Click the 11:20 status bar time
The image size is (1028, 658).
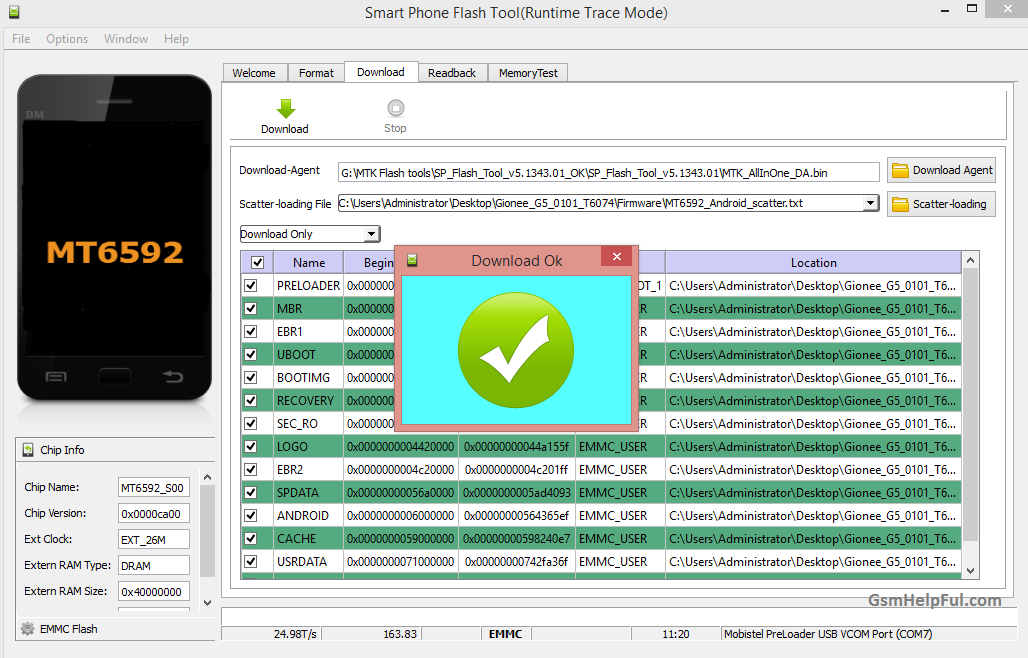point(675,634)
